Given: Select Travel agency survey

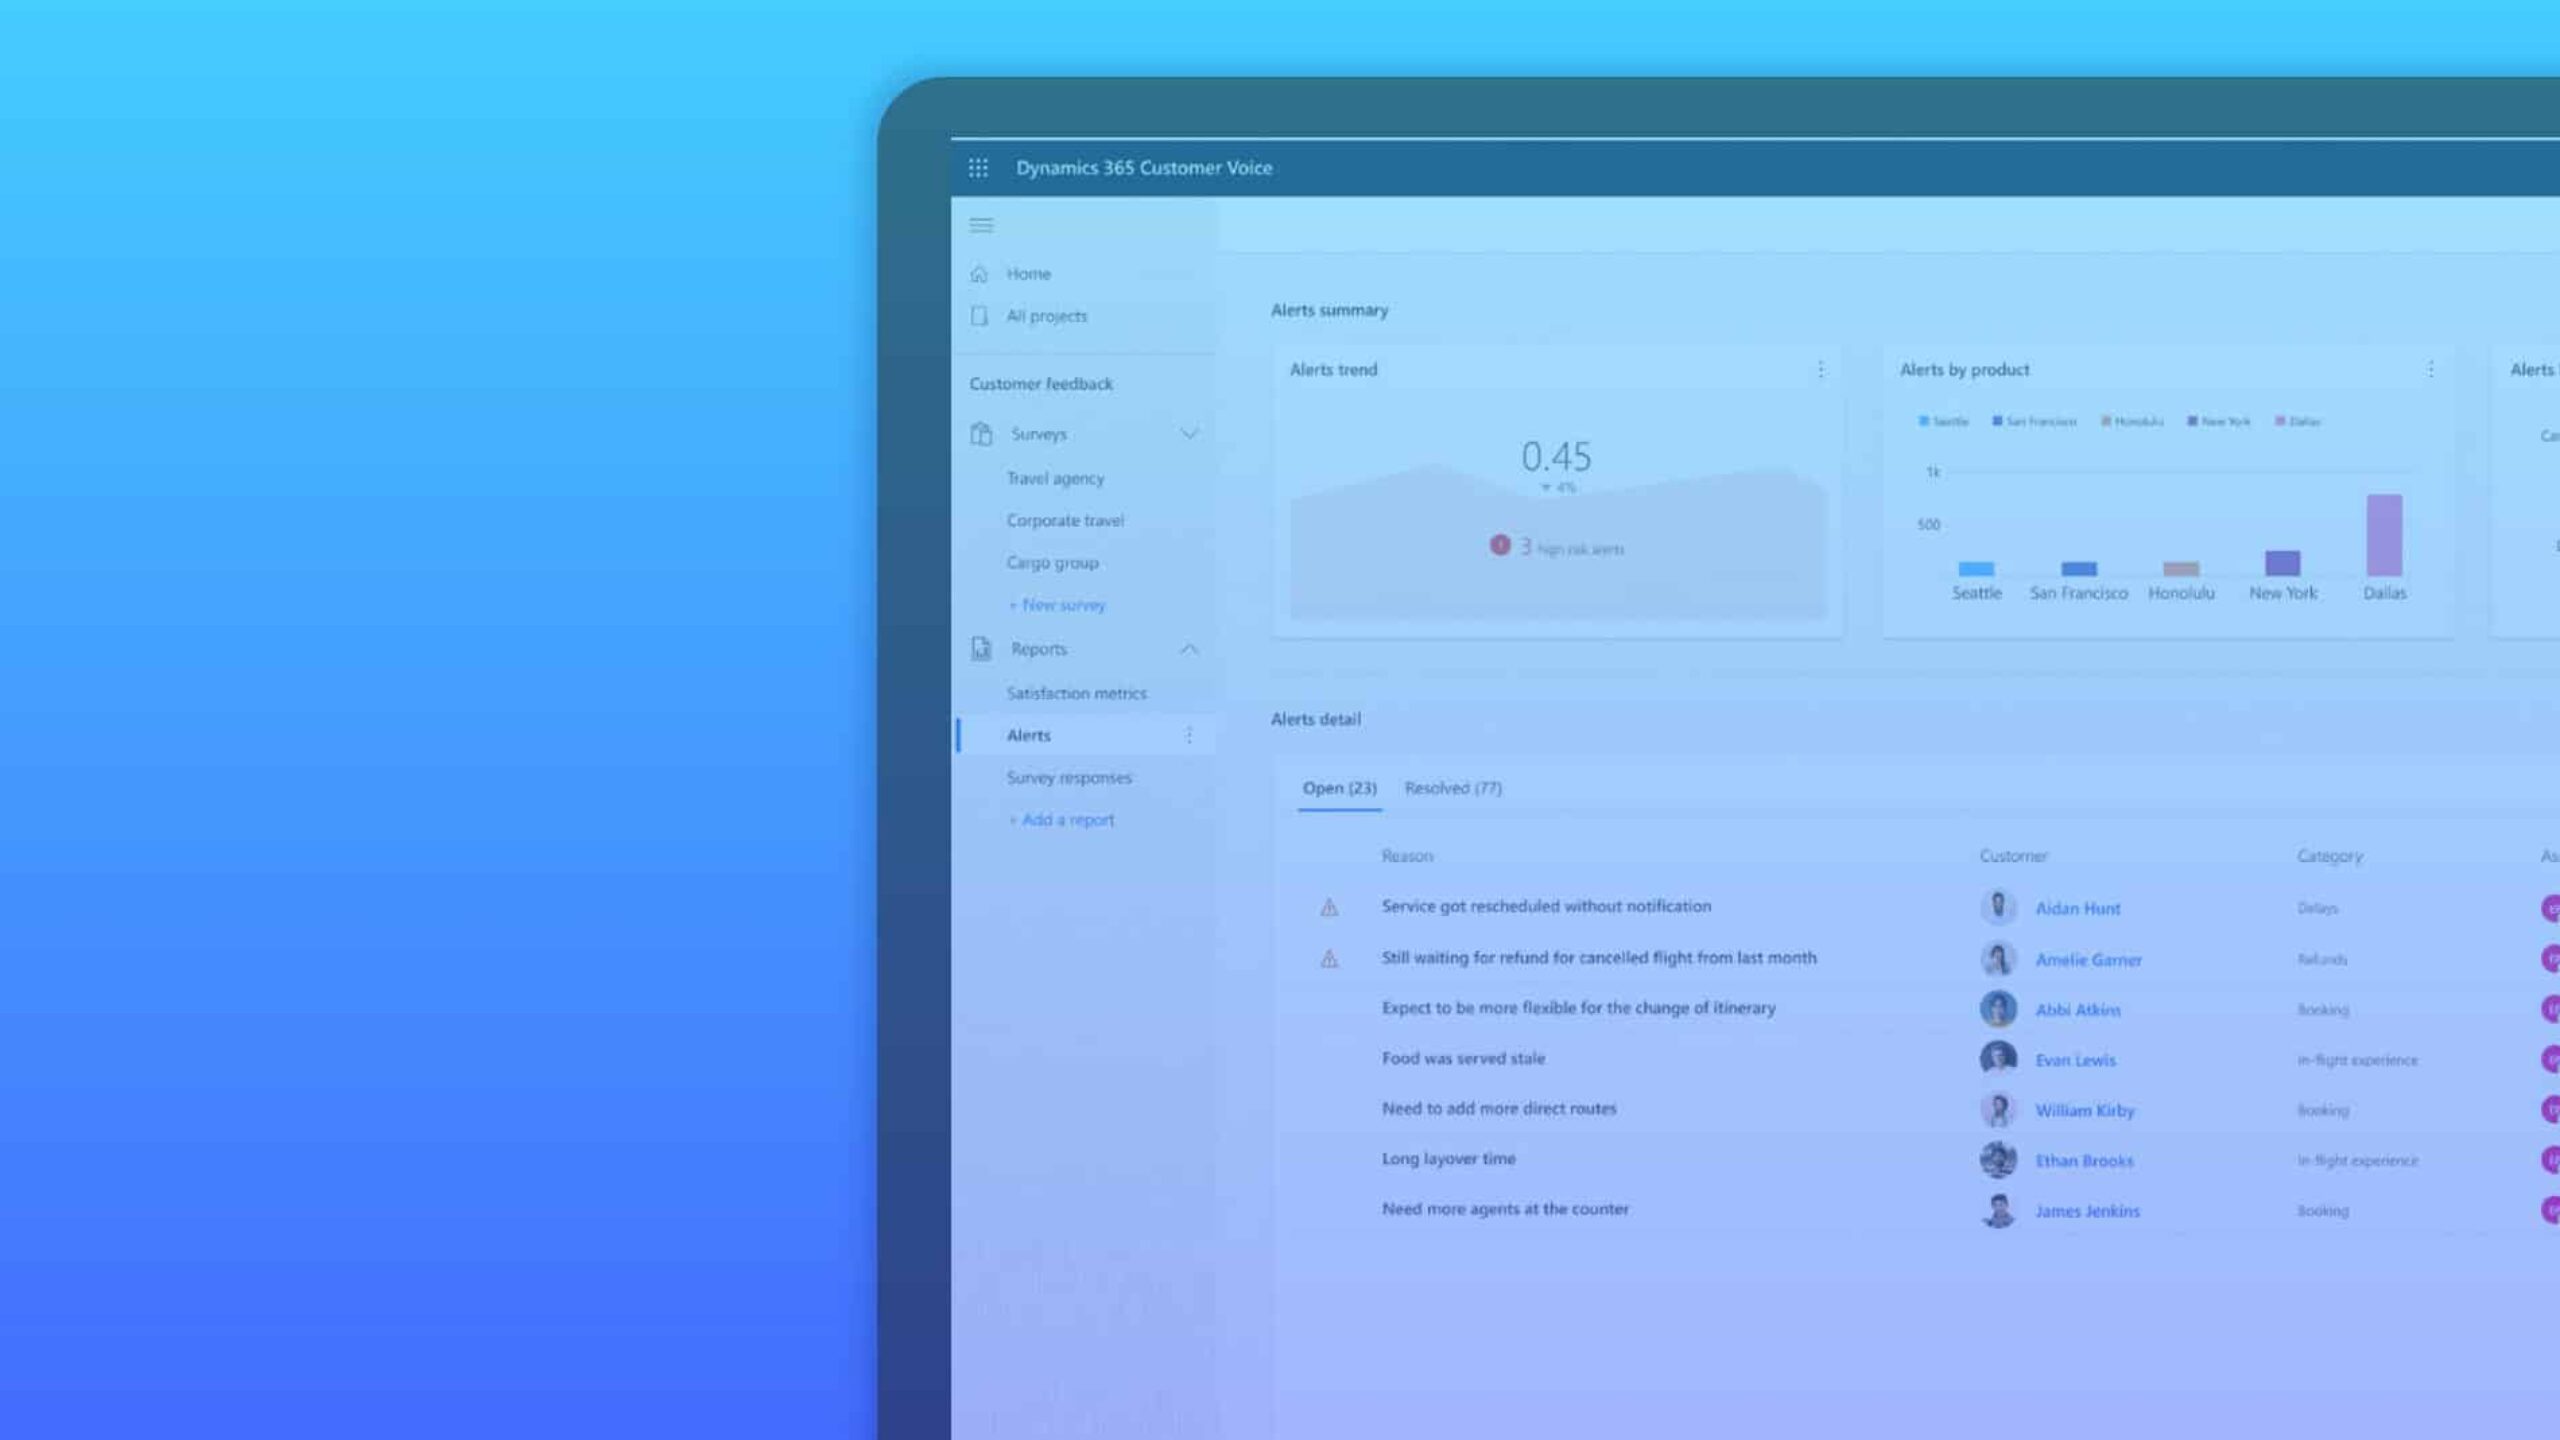Looking at the screenshot, I should [x=1055, y=479].
